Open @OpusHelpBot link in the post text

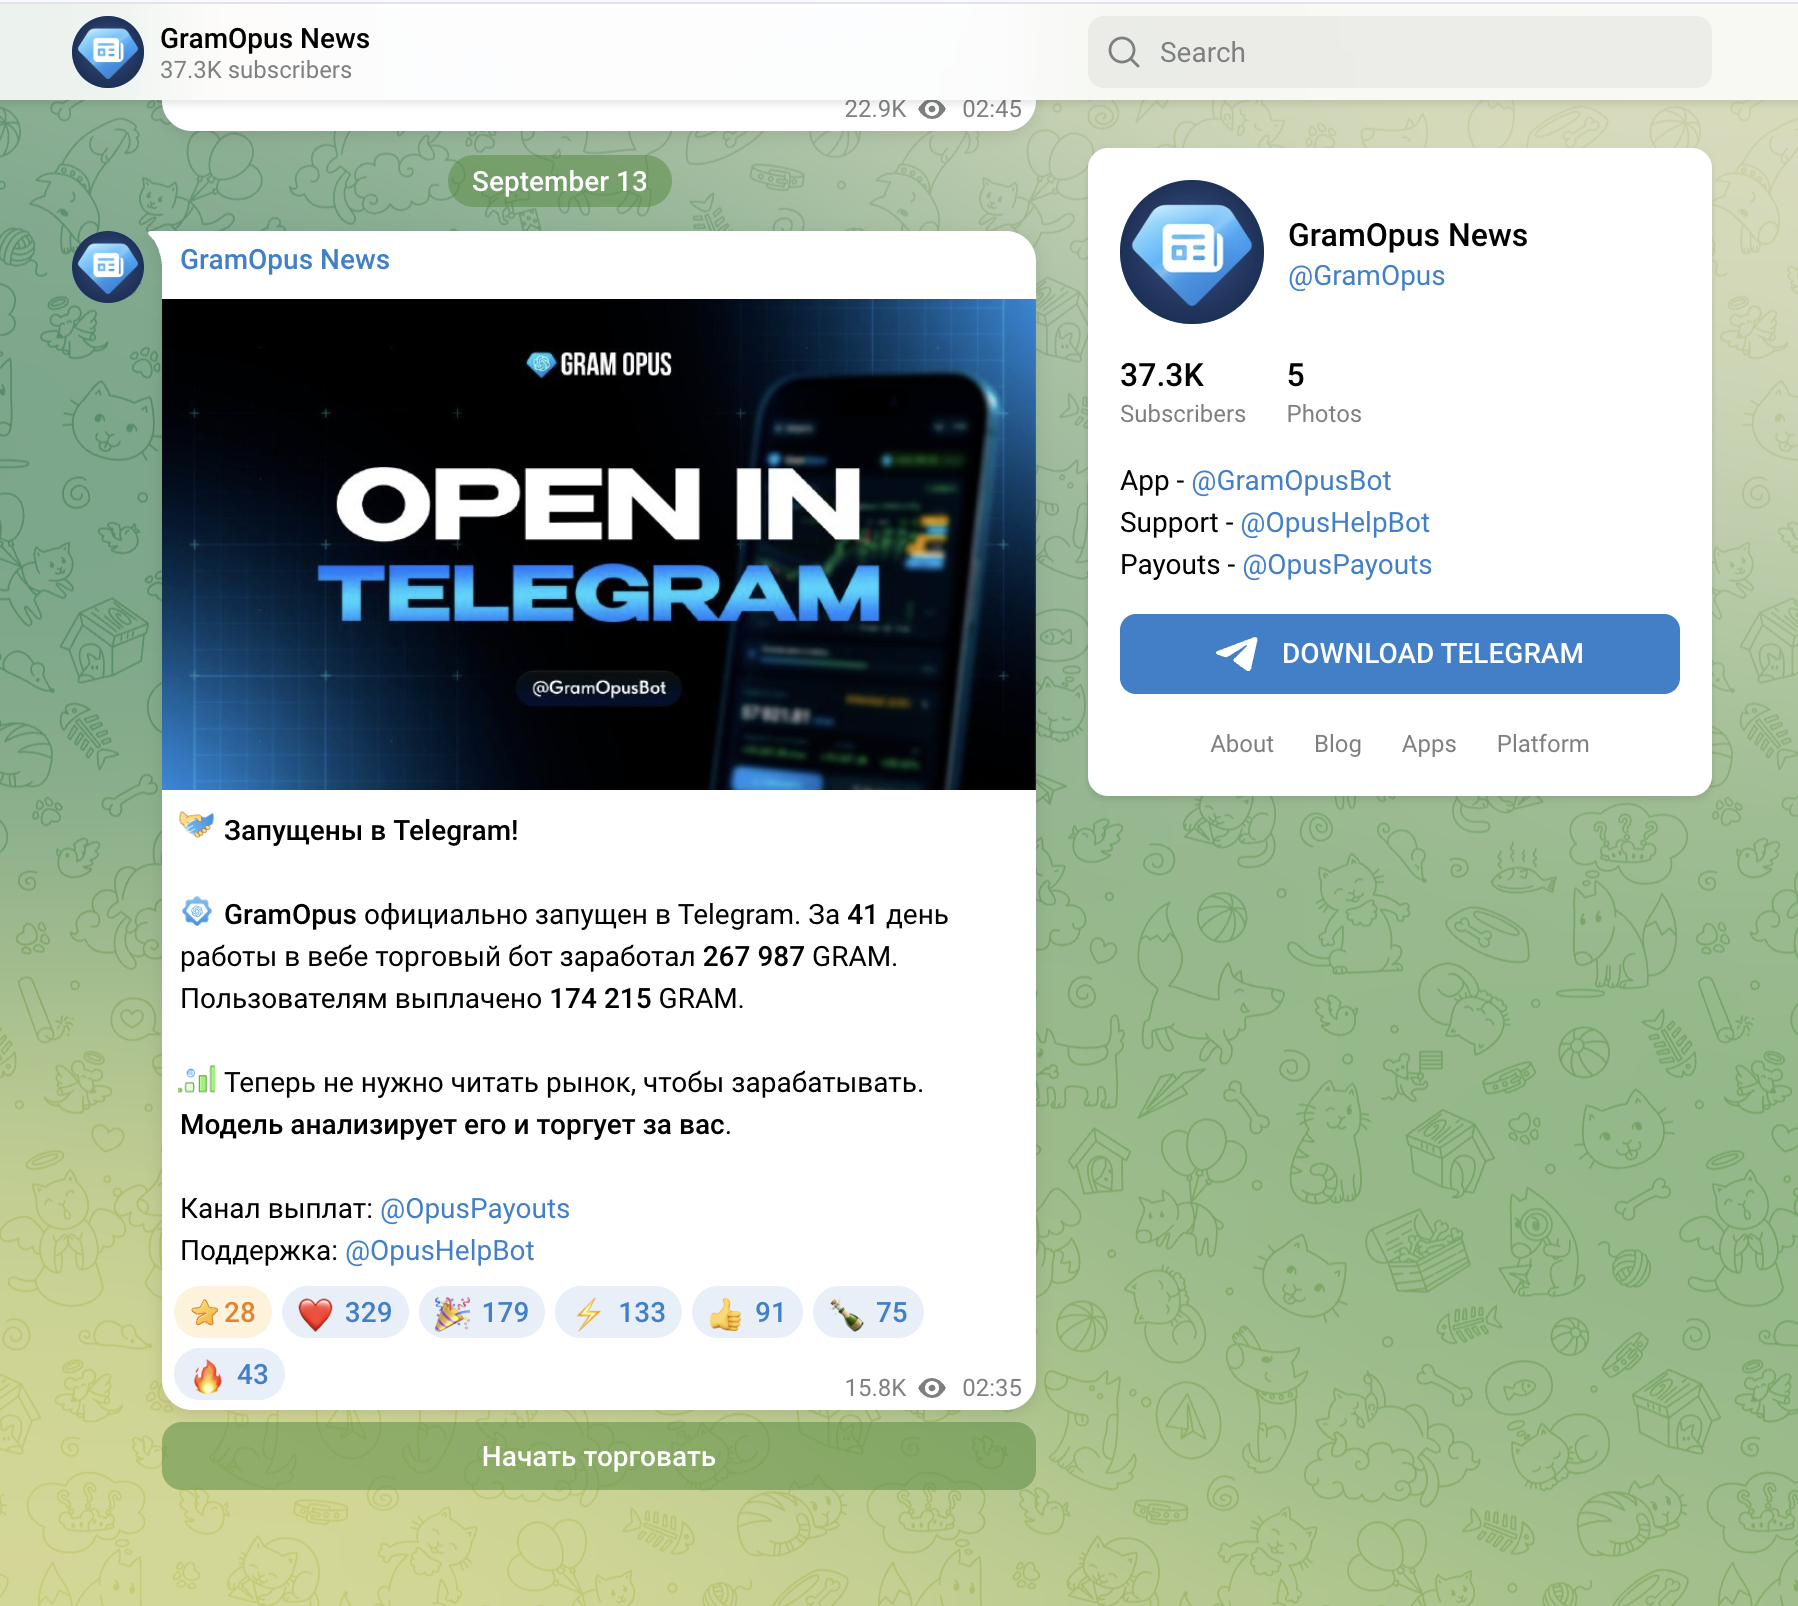[x=440, y=1251]
